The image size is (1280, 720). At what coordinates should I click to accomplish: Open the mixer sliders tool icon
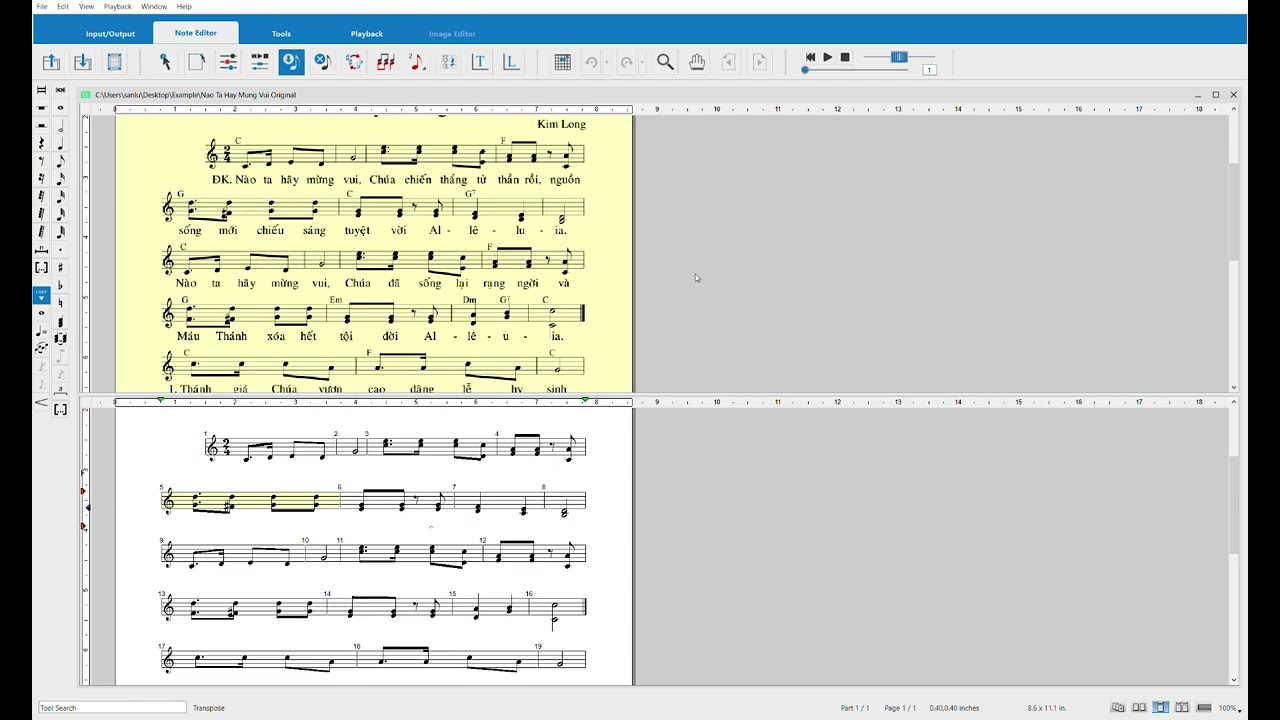click(228, 62)
